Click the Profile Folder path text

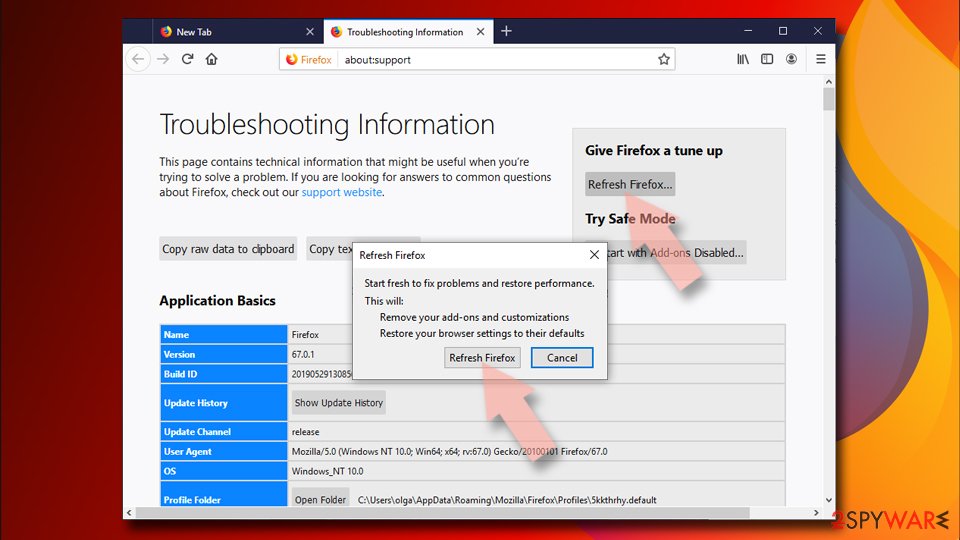pos(507,500)
